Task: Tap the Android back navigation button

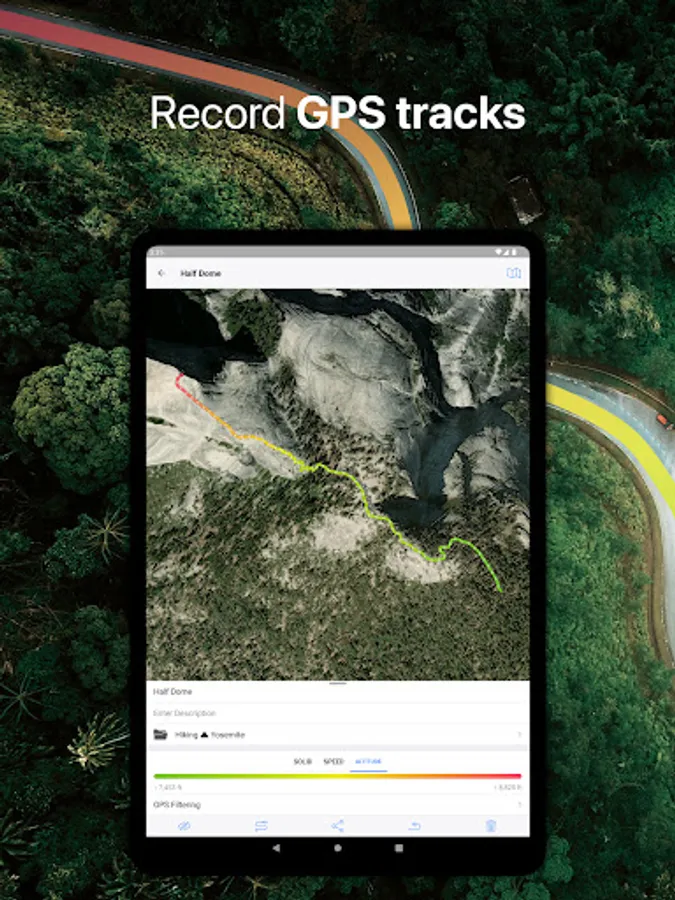Action: click(277, 848)
